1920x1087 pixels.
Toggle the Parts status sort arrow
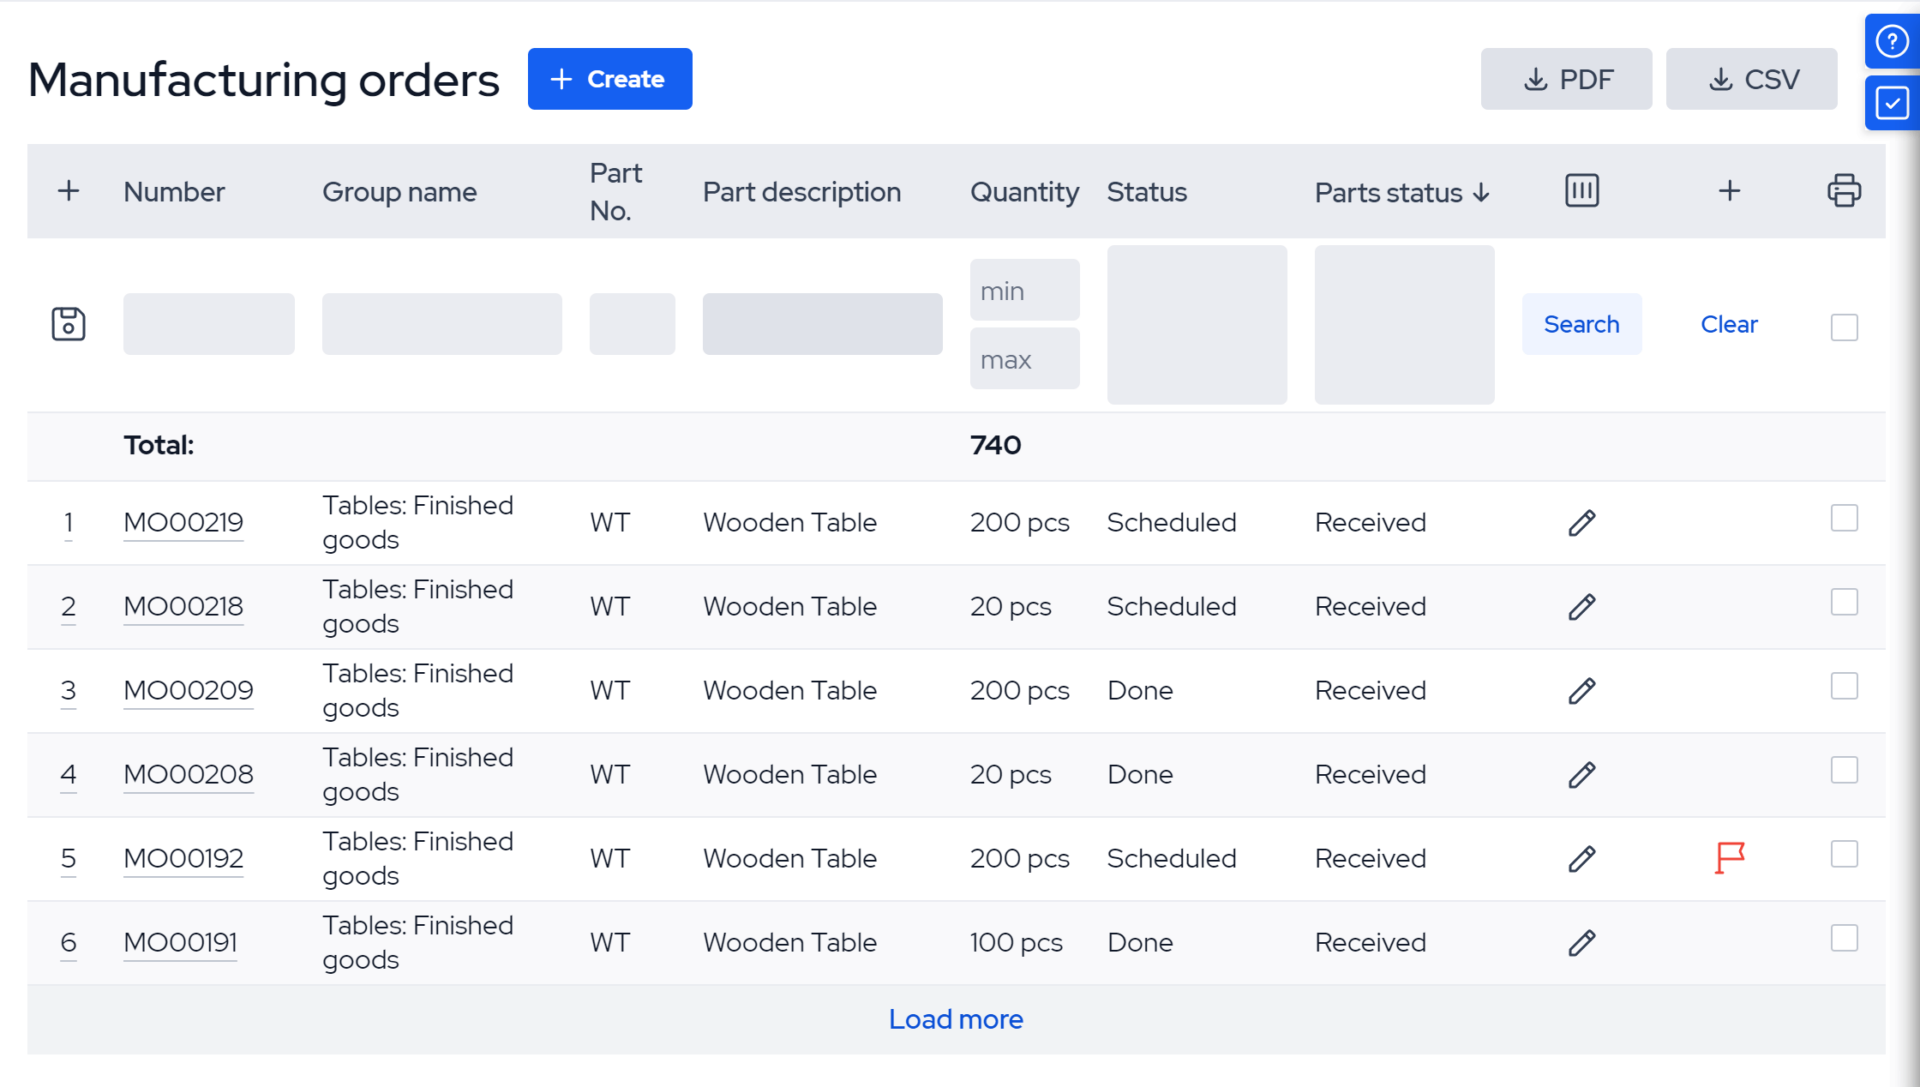click(1482, 193)
